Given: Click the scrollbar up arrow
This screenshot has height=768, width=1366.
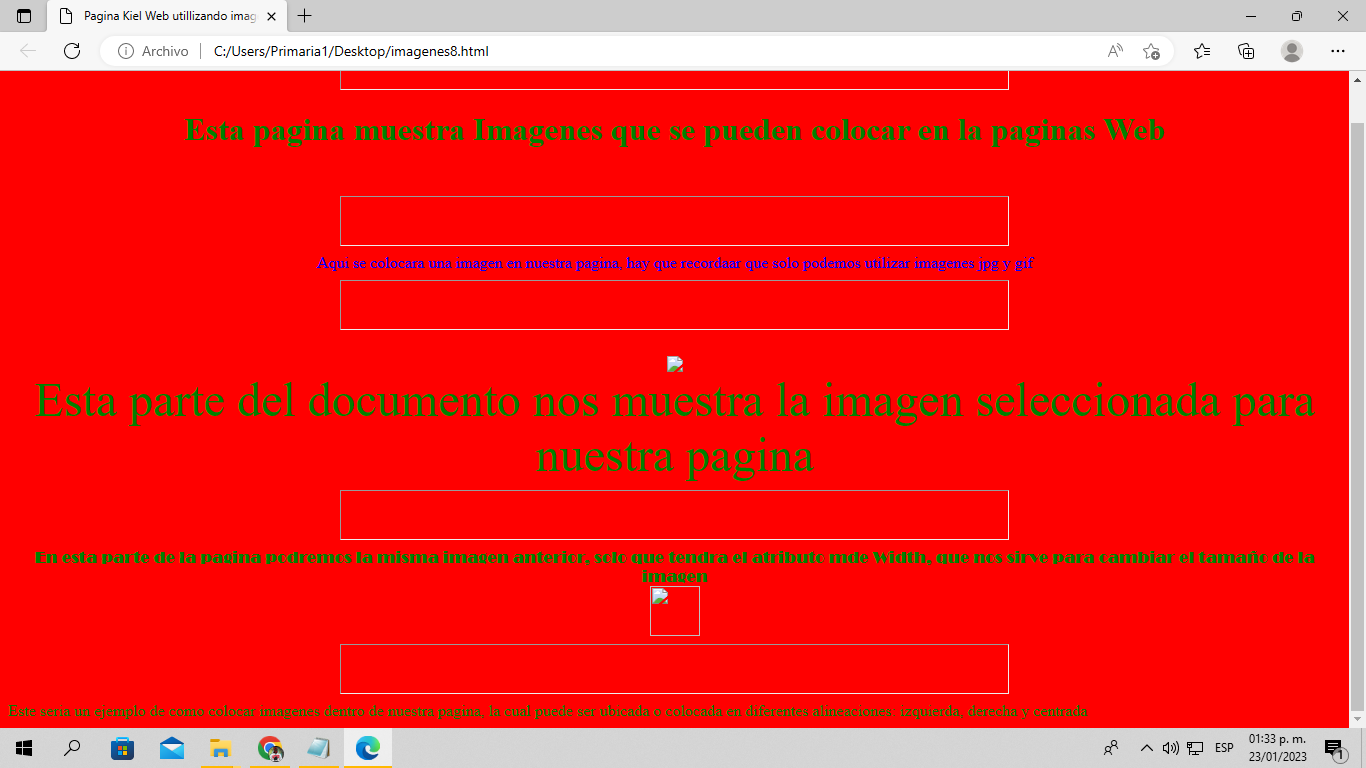Looking at the screenshot, I should point(1358,79).
